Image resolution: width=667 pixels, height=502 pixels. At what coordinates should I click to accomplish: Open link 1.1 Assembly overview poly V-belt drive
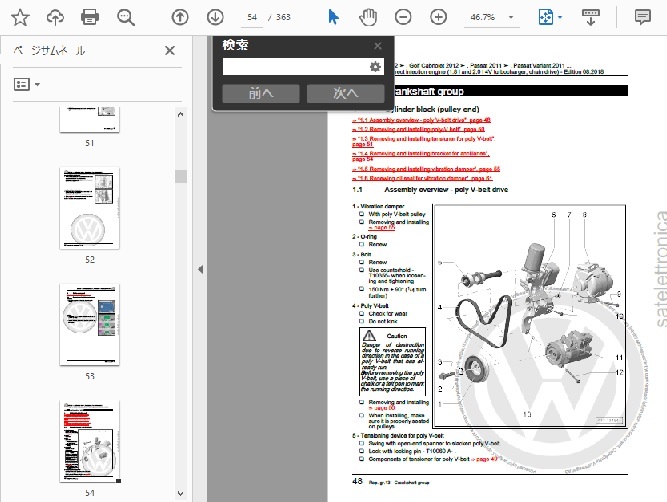coord(421,120)
